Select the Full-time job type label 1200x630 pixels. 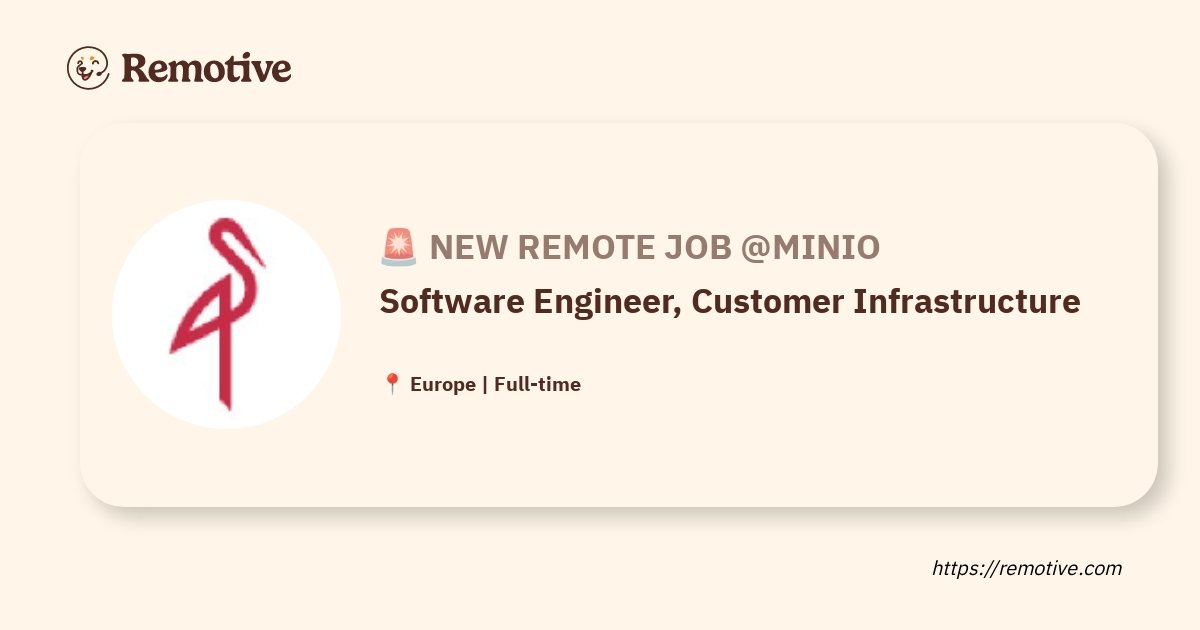click(537, 384)
